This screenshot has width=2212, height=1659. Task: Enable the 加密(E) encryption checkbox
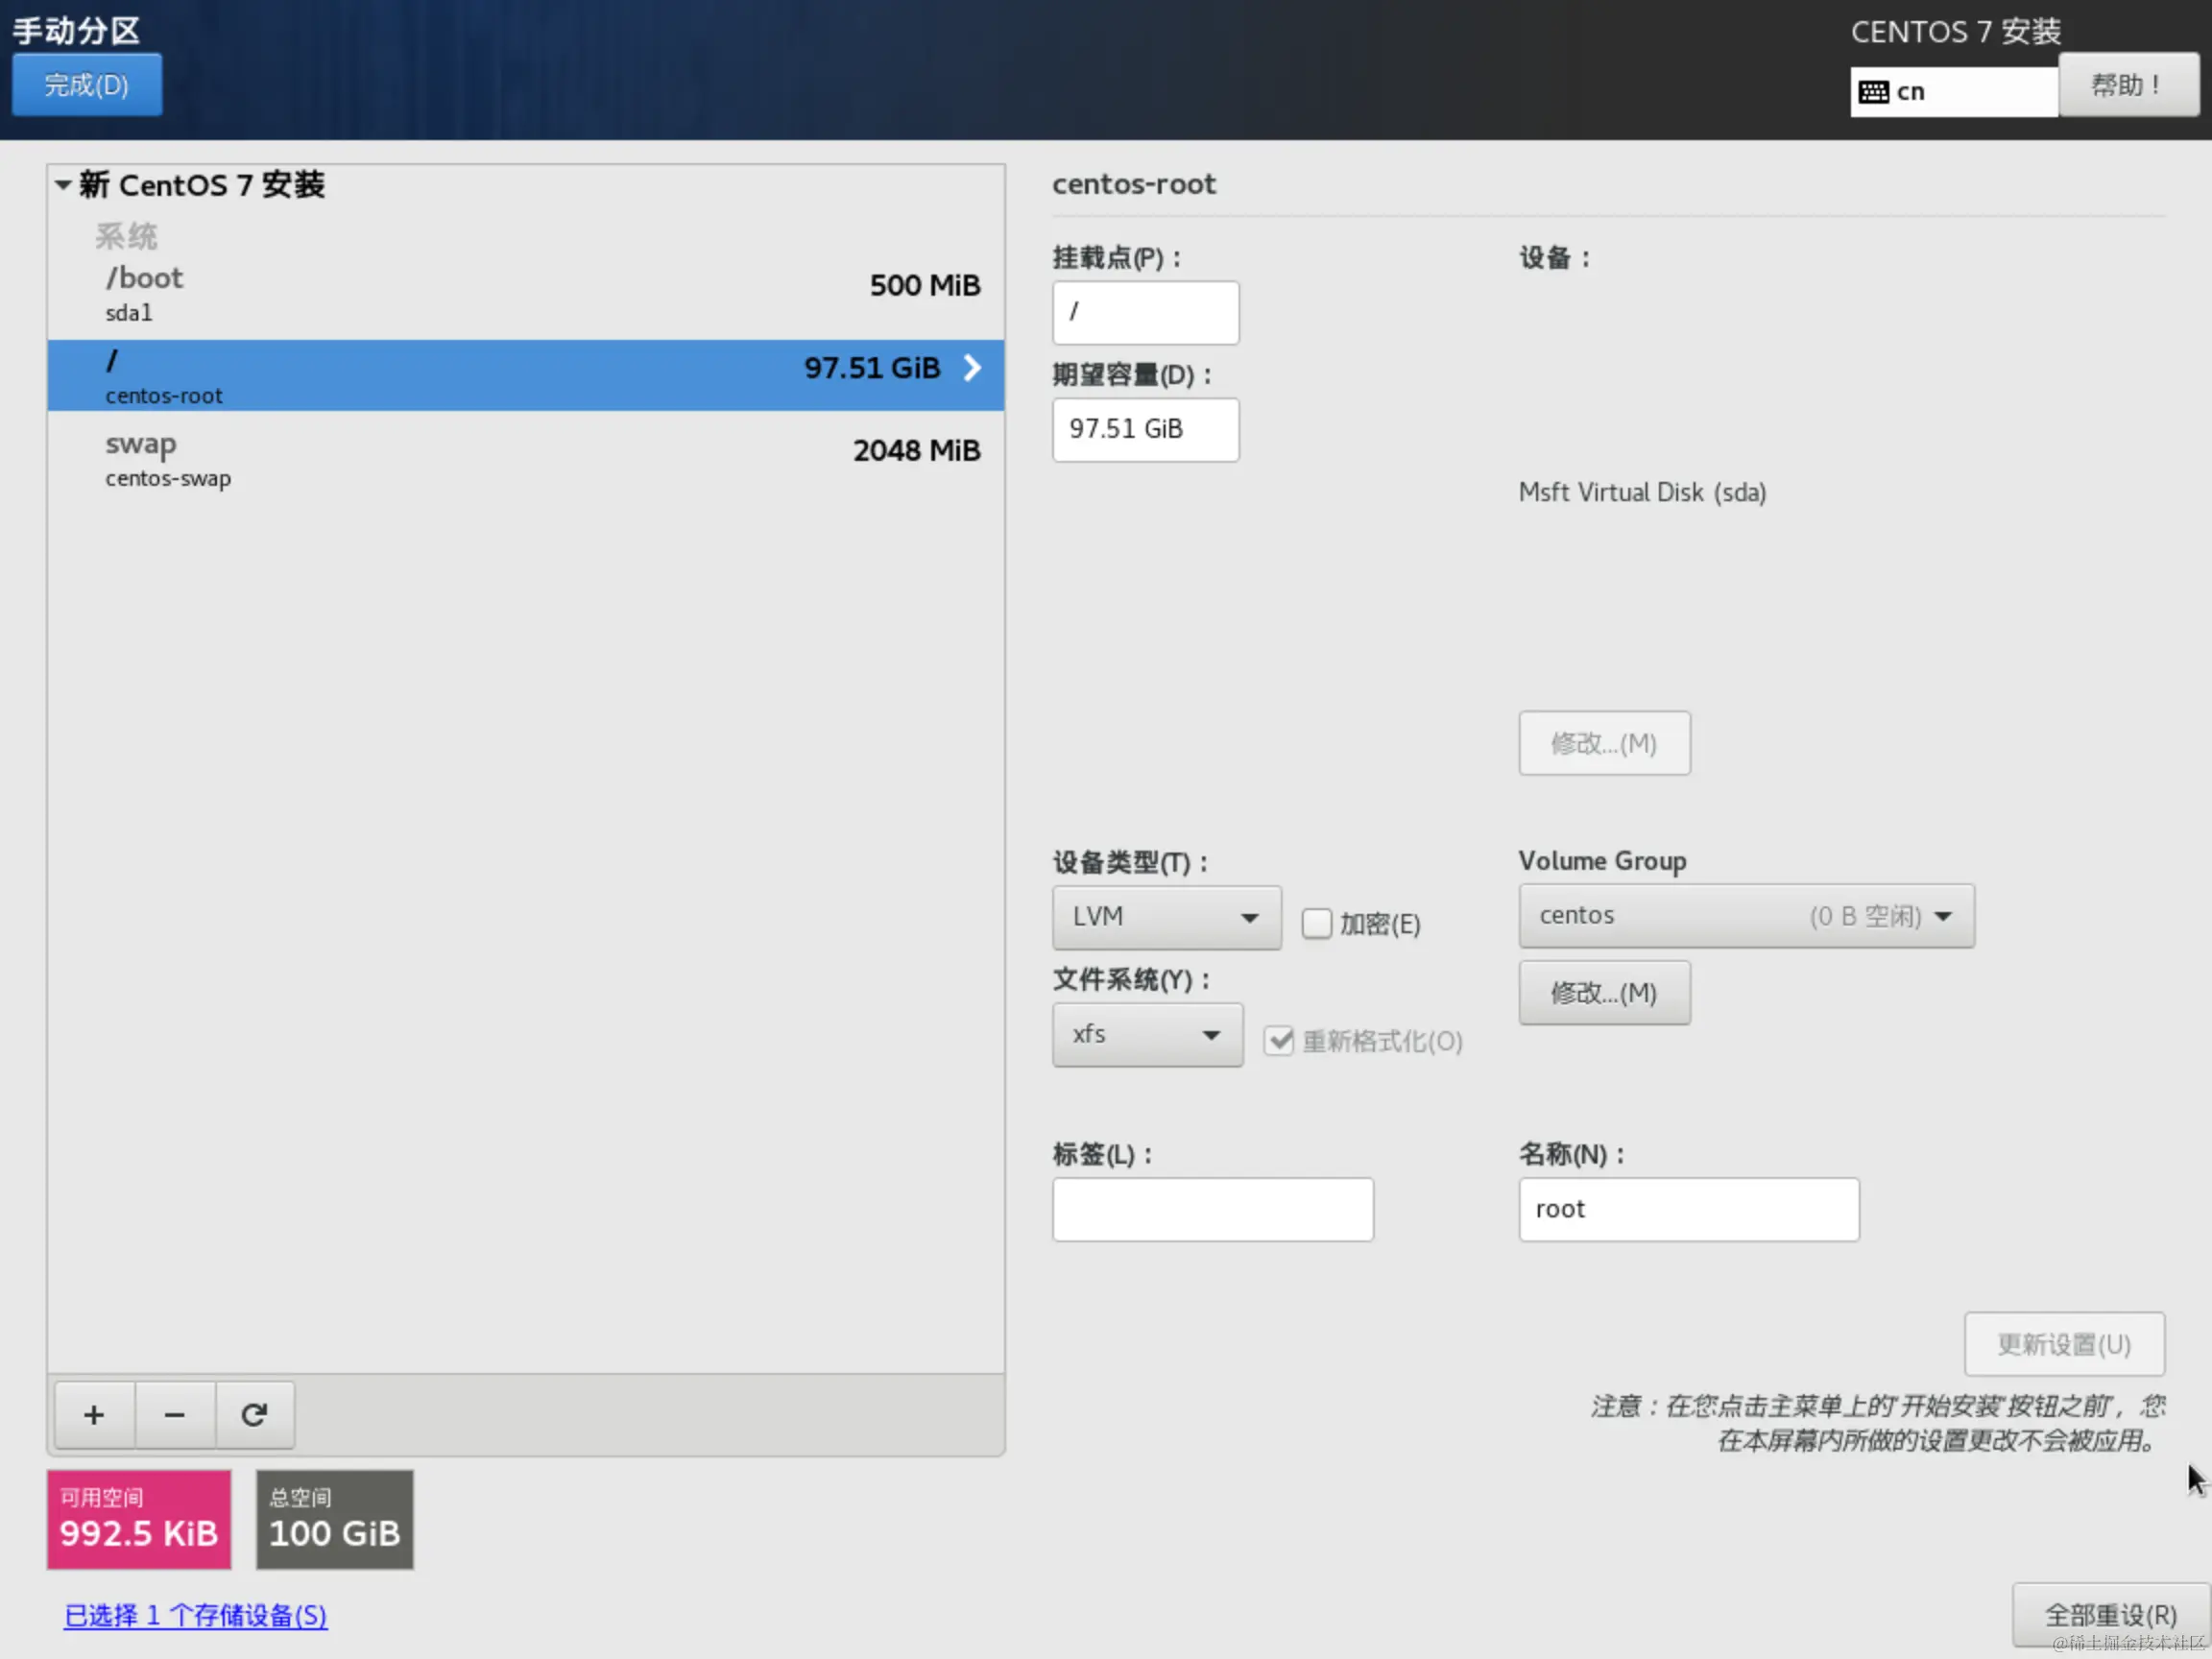coord(1316,923)
